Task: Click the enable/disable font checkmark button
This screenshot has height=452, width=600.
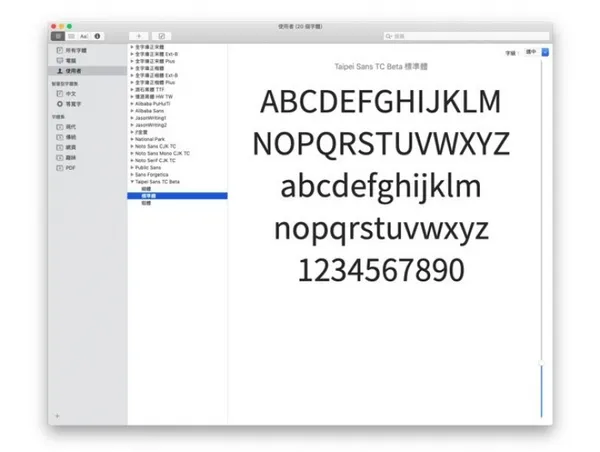Action: coord(161,36)
